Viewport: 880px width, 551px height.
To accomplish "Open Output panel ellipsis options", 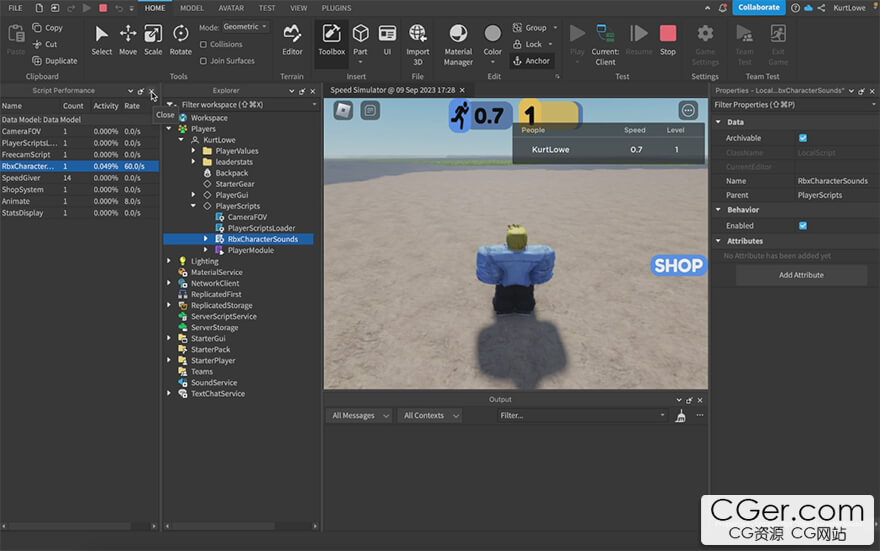I will (699, 415).
